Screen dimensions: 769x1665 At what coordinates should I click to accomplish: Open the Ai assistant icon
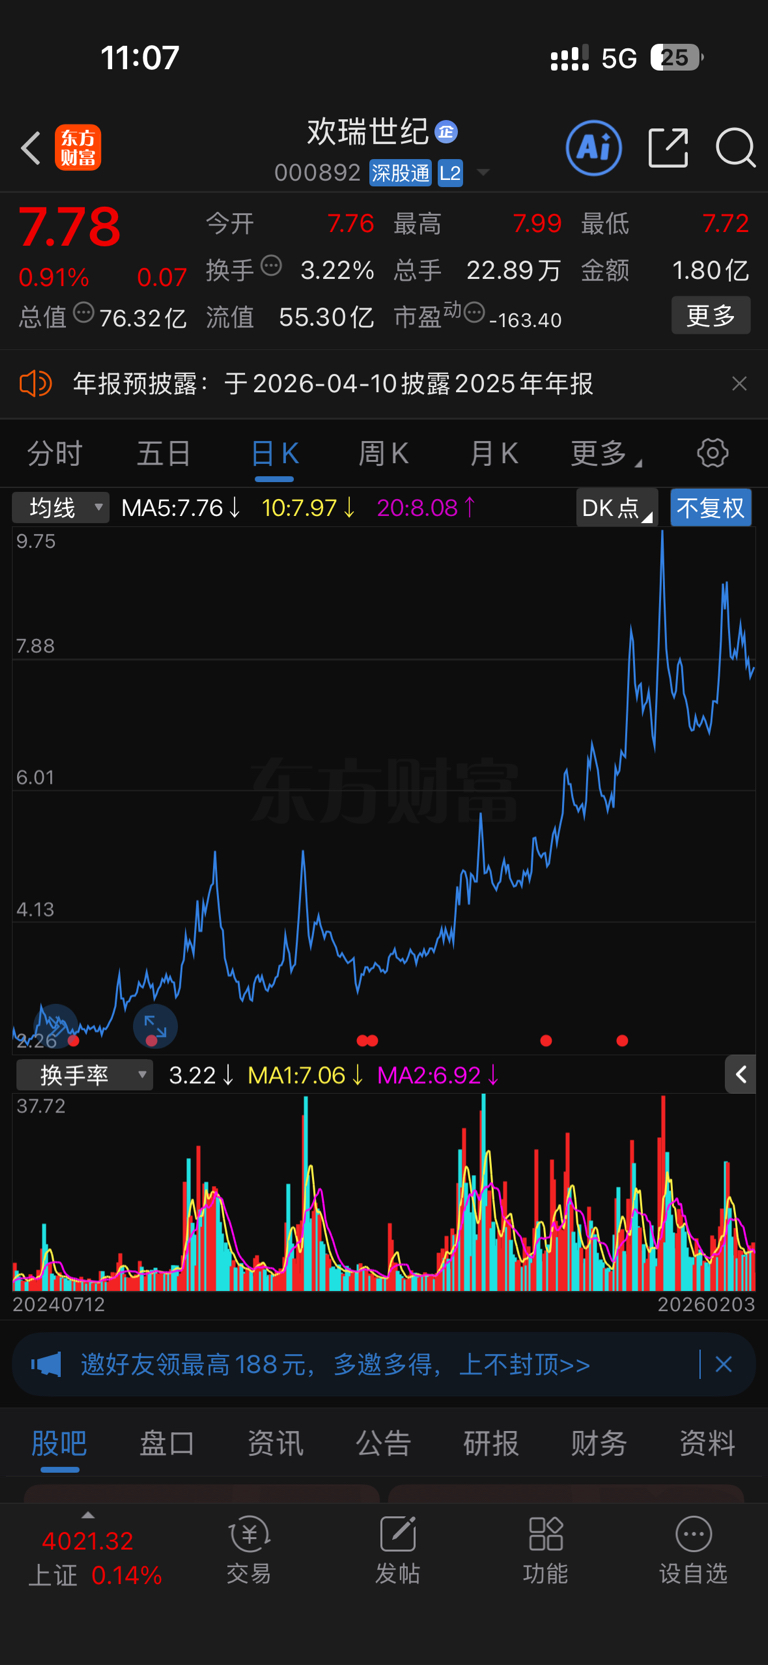point(594,148)
